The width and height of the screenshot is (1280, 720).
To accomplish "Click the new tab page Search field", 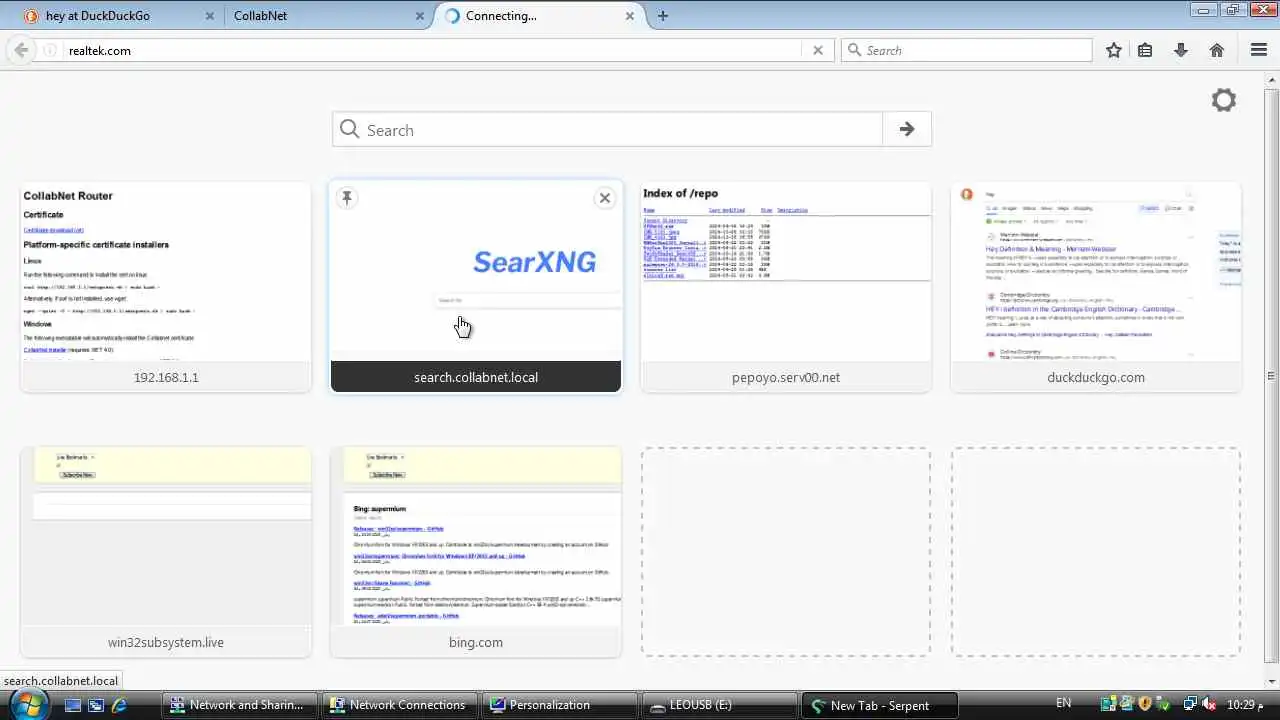I will tap(608, 129).
